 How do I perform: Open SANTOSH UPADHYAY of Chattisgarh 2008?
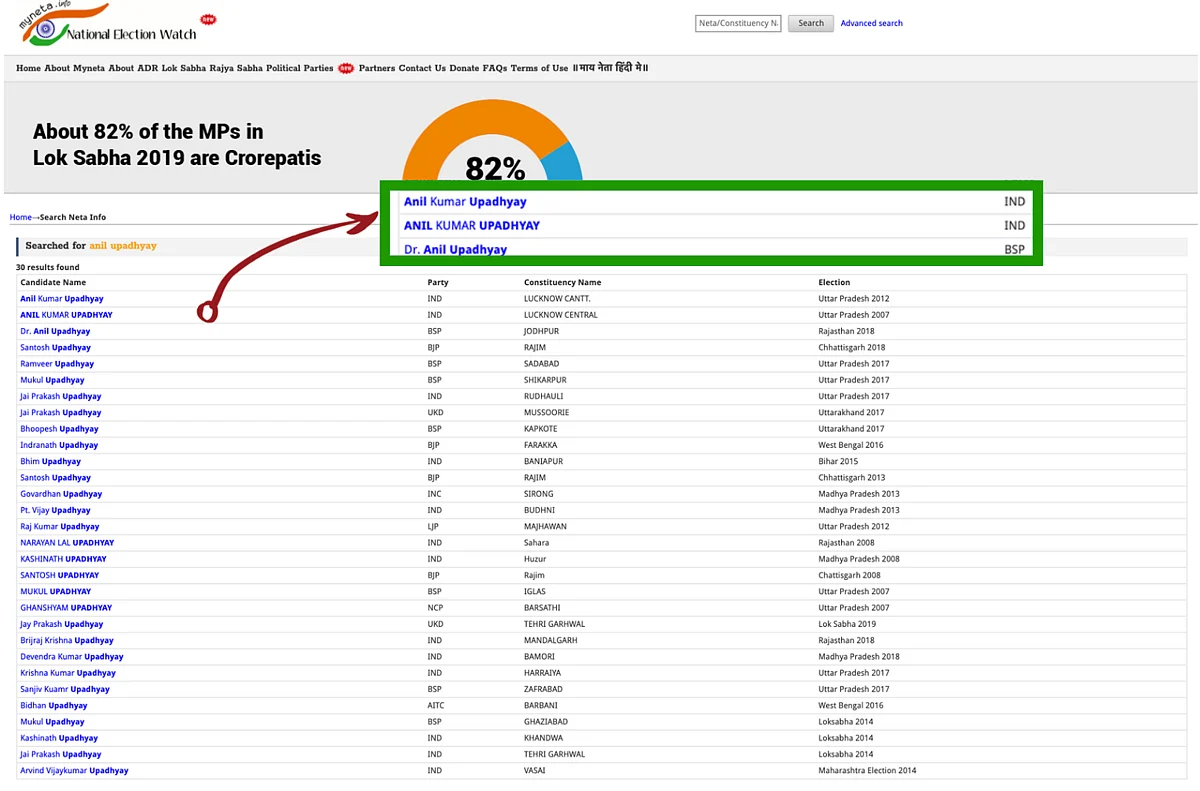[60, 575]
